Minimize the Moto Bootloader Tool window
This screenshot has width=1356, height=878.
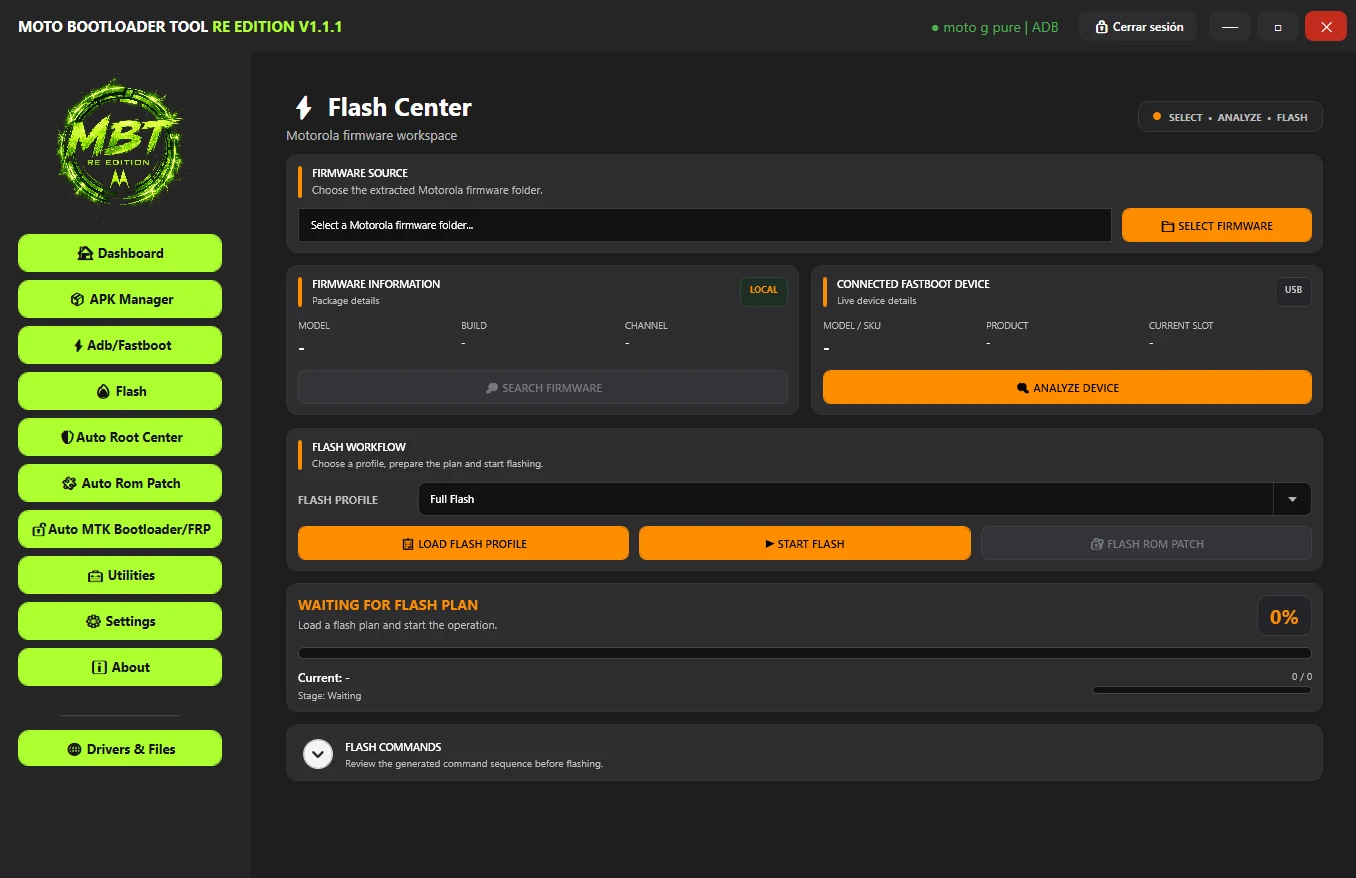coord(1230,27)
